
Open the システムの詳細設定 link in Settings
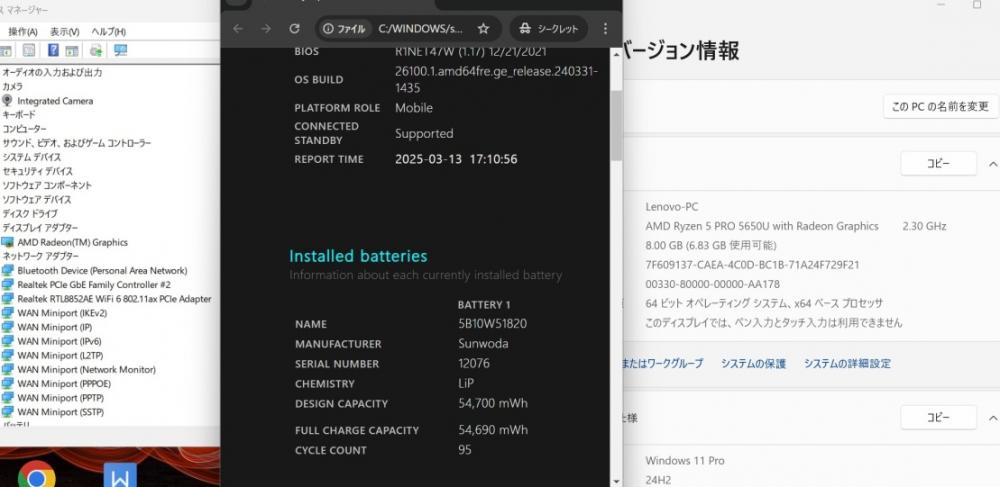(847, 363)
